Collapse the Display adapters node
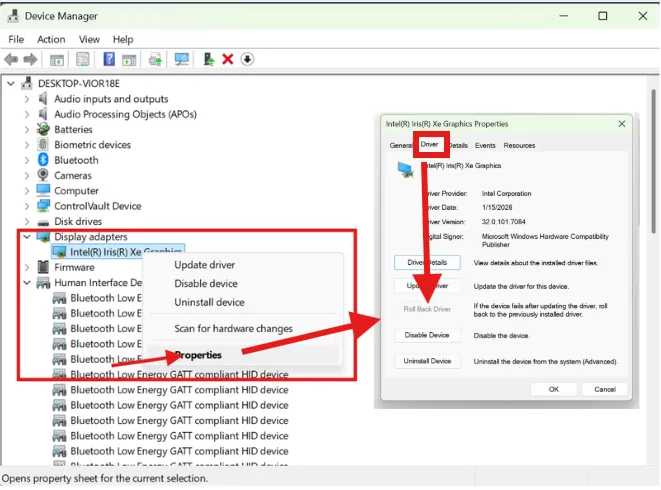 (x=27, y=237)
